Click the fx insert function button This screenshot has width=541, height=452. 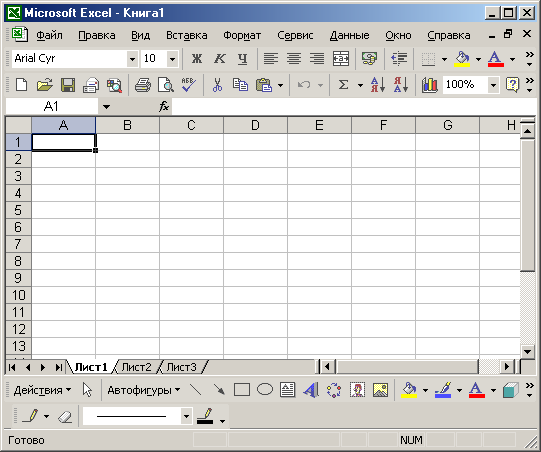tap(164, 106)
